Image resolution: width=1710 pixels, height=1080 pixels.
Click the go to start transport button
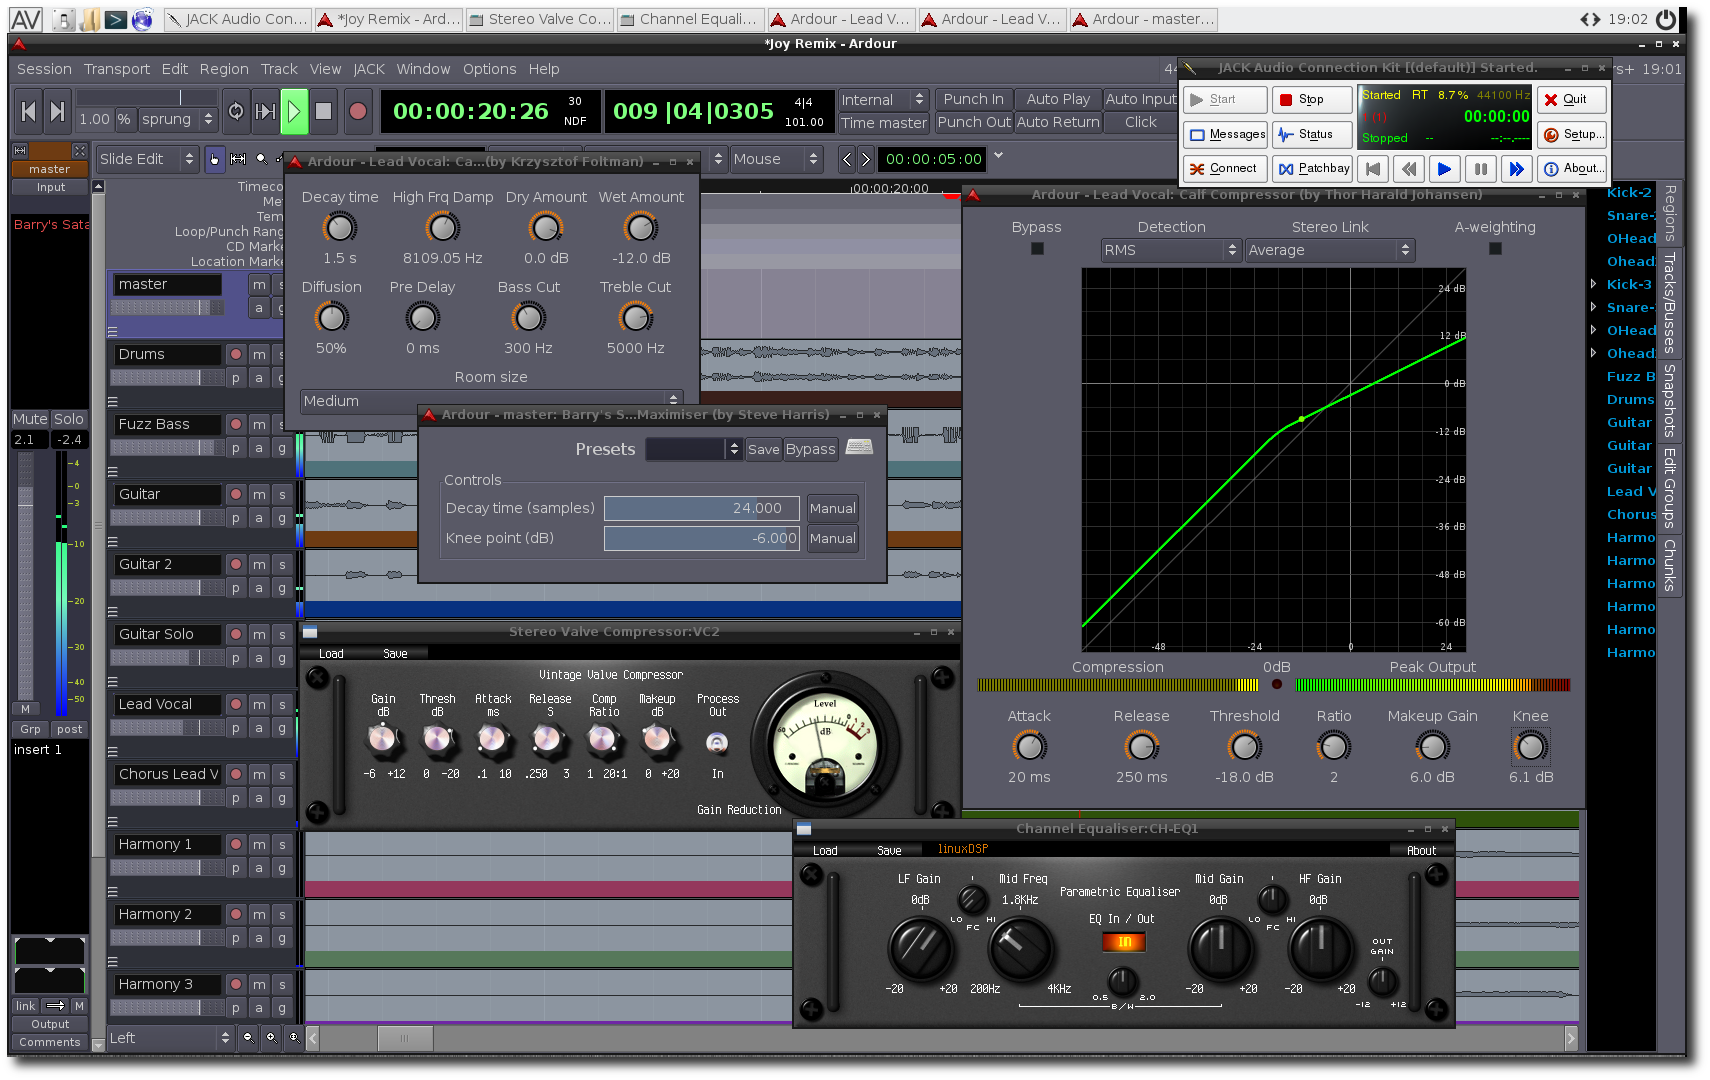[x=28, y=112]
